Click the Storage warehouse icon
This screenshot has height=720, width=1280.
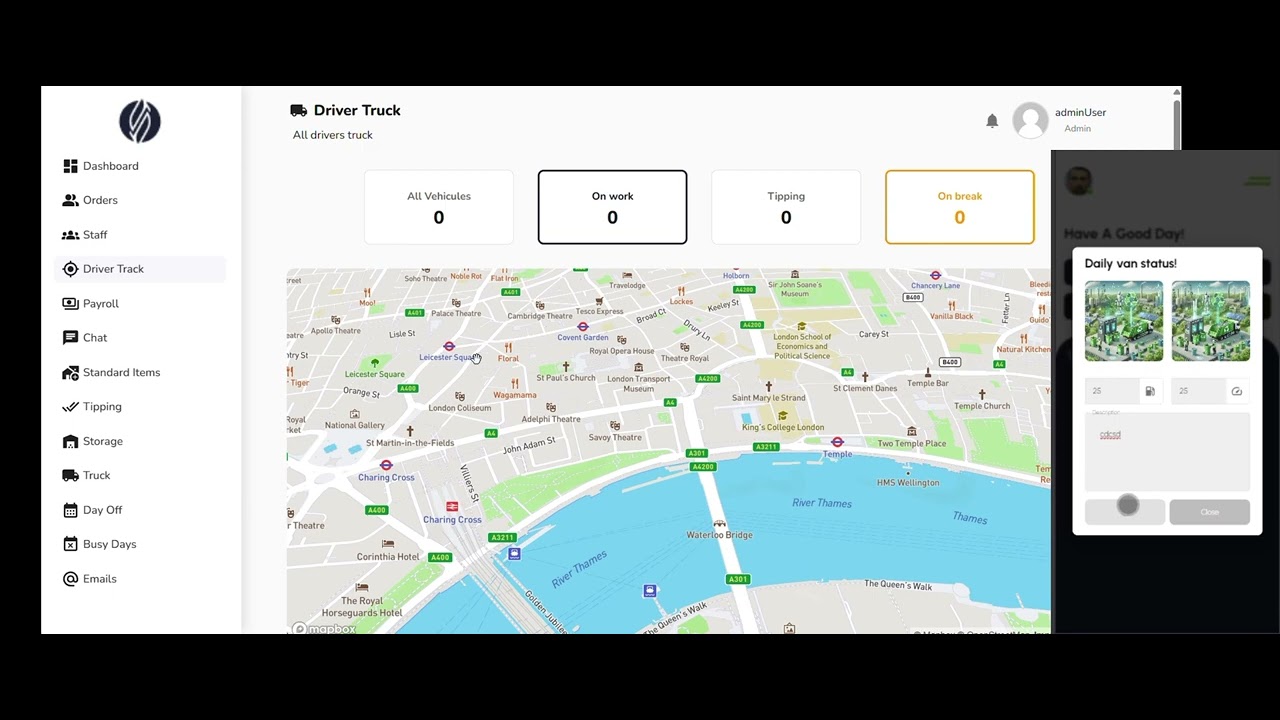(x=70, y=441)
